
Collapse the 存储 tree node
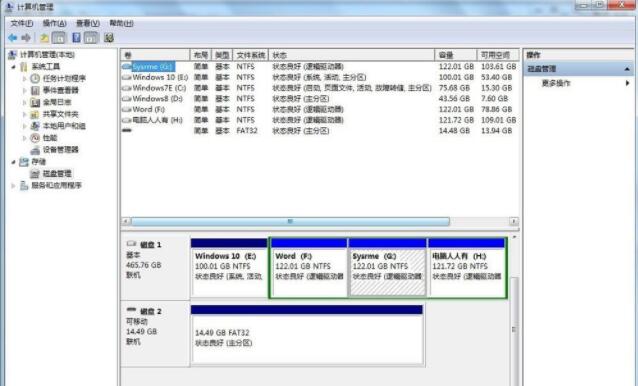pos(13,162)
